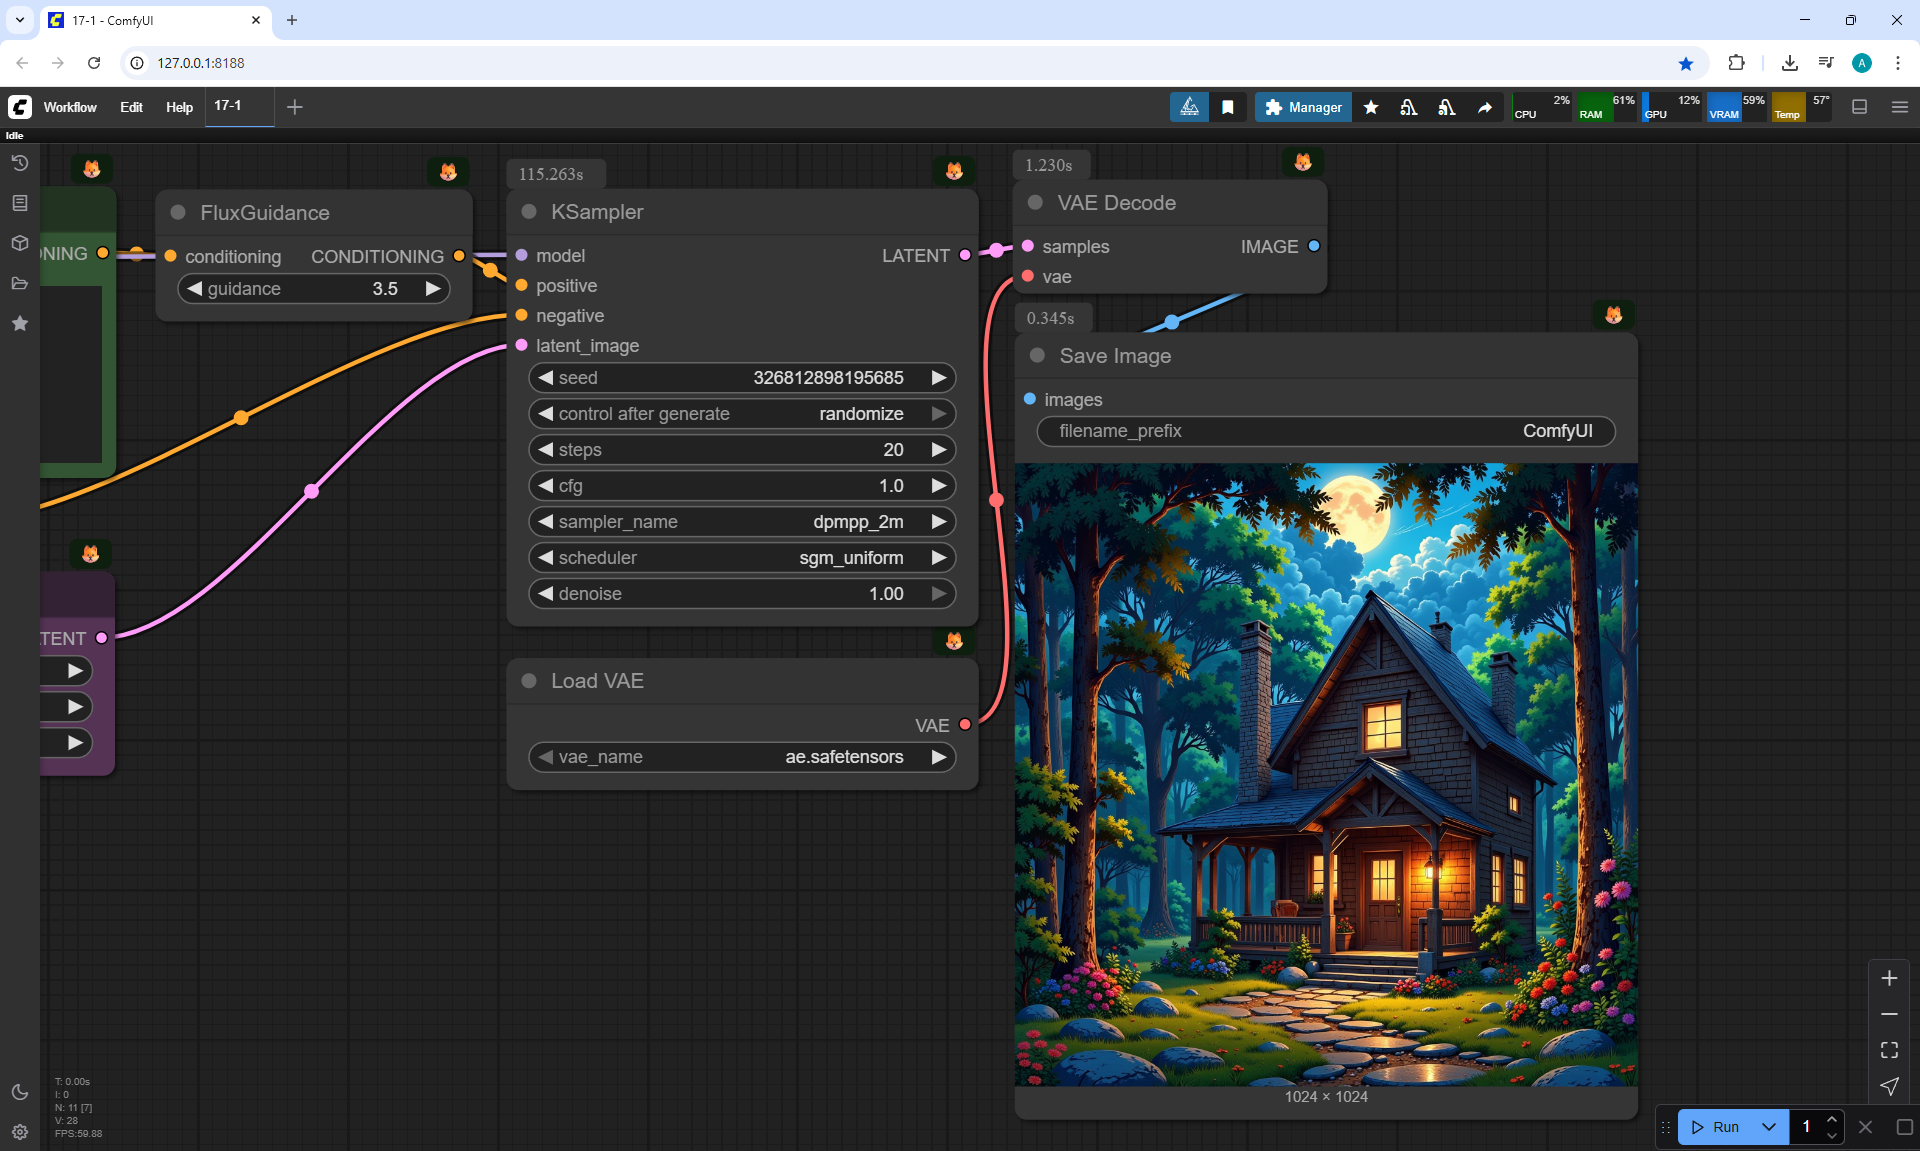The image size is (1920, 1151).
Task: Open the workflows folder sidebar icon
Action: tap(20, 283)
